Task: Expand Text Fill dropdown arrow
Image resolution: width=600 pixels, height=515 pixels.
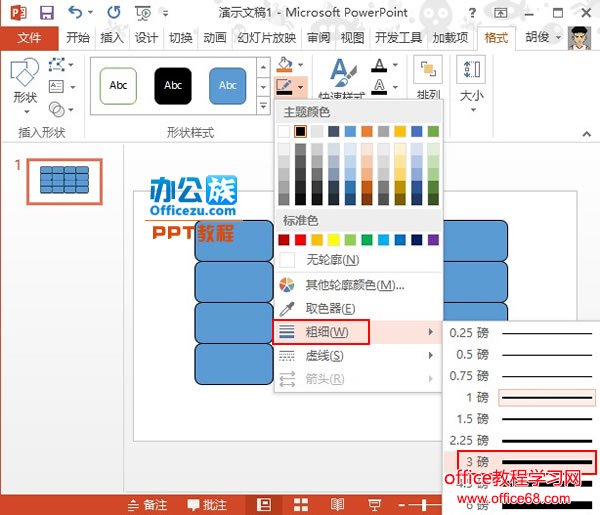Action: click(x=395, y=65)
